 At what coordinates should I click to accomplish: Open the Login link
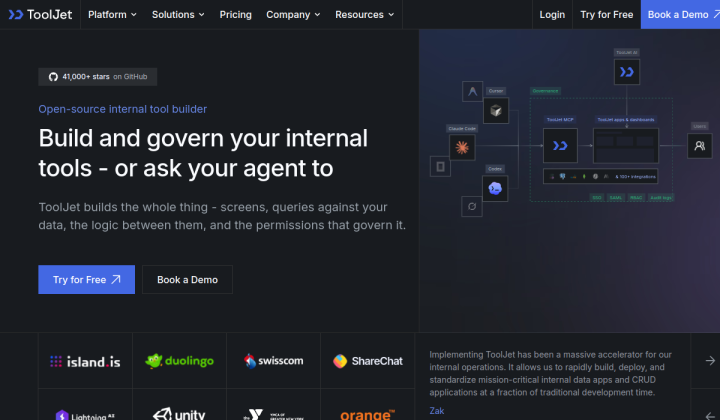(552, 15)
